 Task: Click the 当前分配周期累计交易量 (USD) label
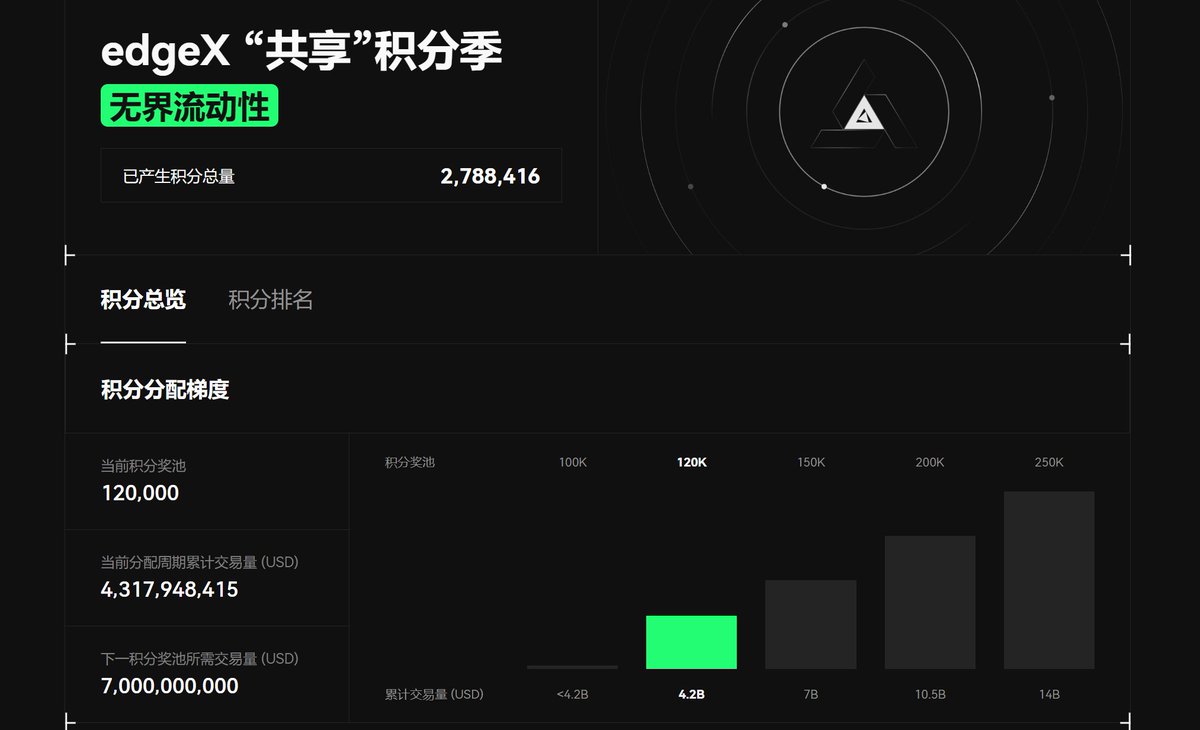[200, 562]
